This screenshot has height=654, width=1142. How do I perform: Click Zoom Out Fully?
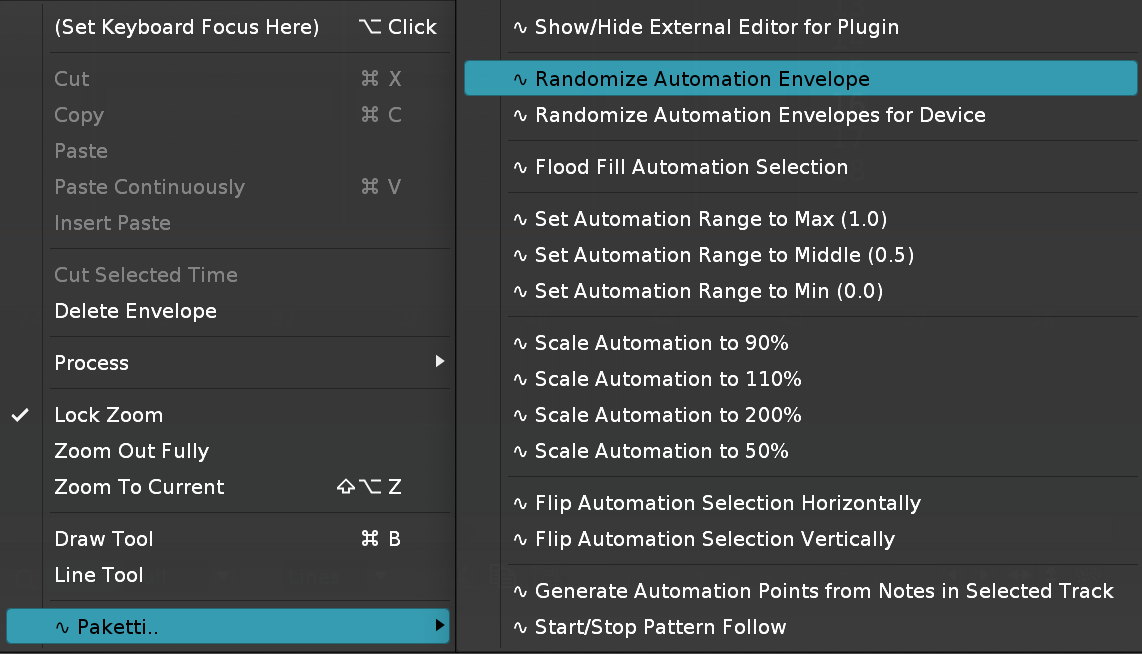131,451
